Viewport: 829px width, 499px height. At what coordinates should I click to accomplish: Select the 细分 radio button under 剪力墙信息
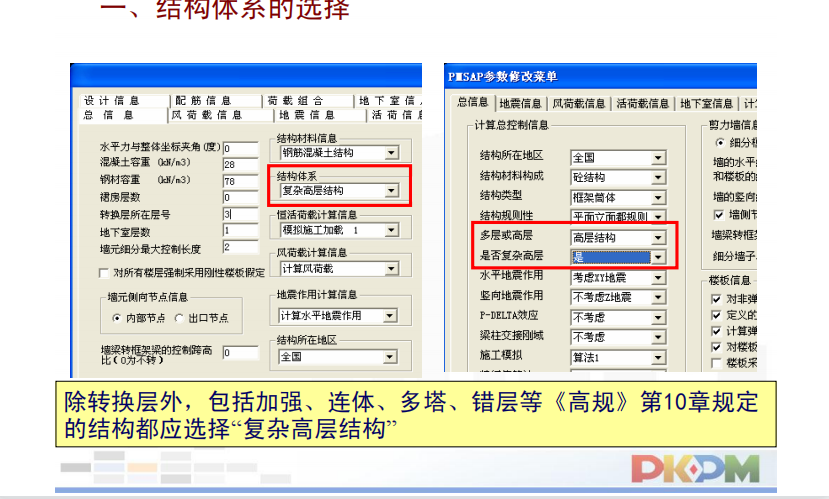[x=720, y=143]
